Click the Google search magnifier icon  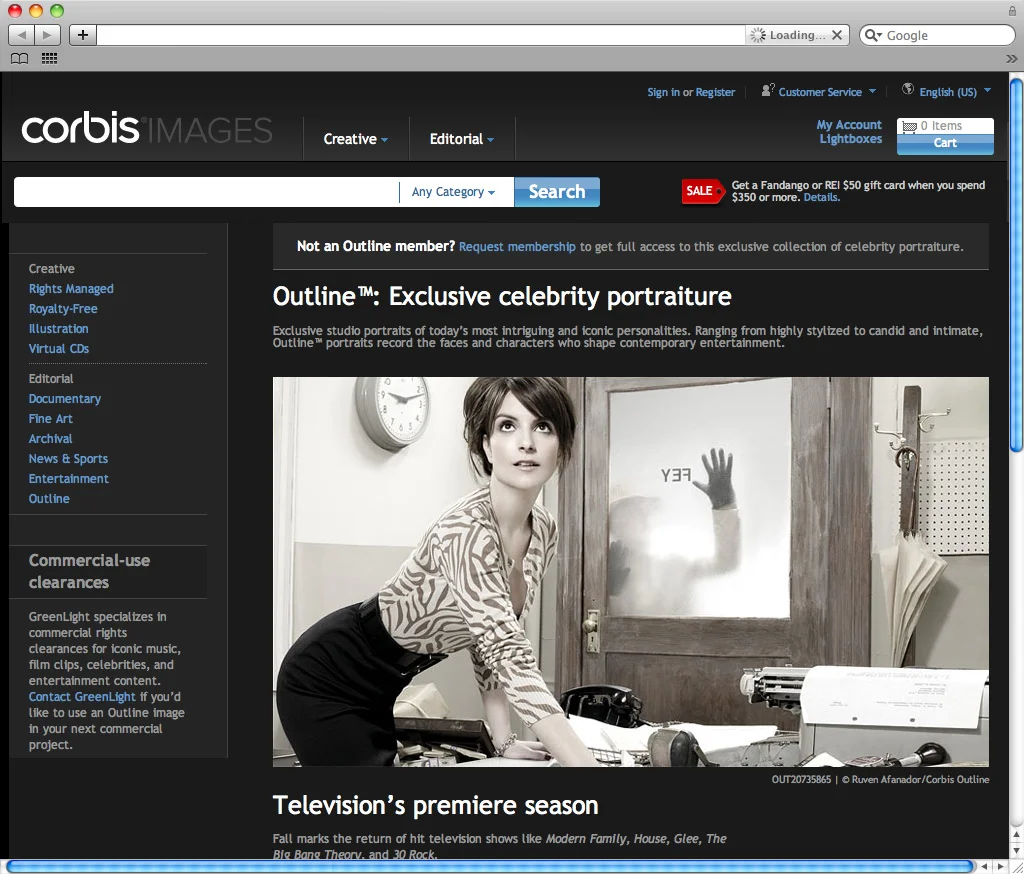(872, 35)
